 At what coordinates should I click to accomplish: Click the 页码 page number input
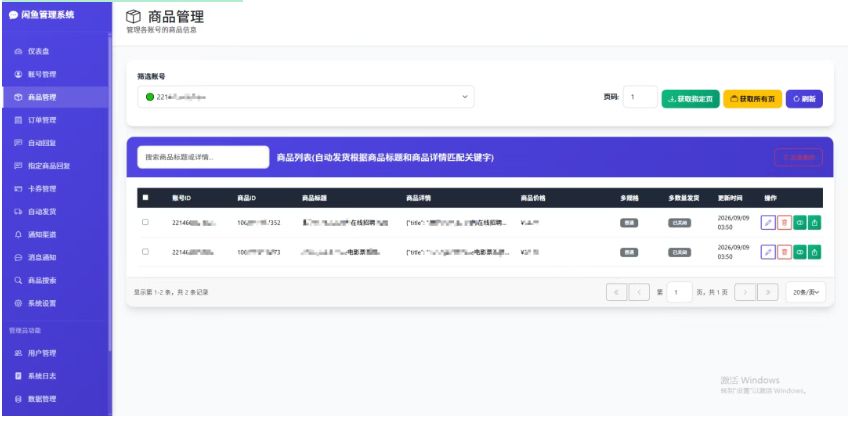tap(640, 98)
